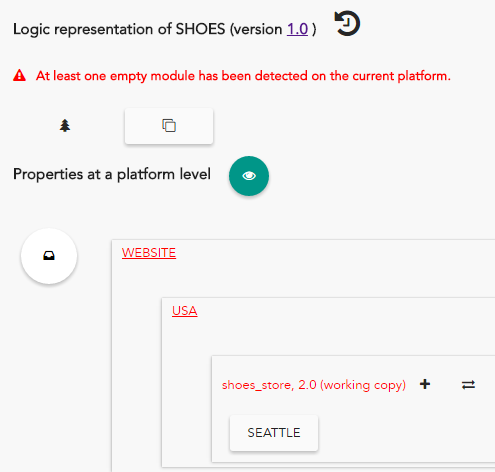Viewport: 495px width, 472px height.
Task: Click the restore history clock icon
Action: 347,23
